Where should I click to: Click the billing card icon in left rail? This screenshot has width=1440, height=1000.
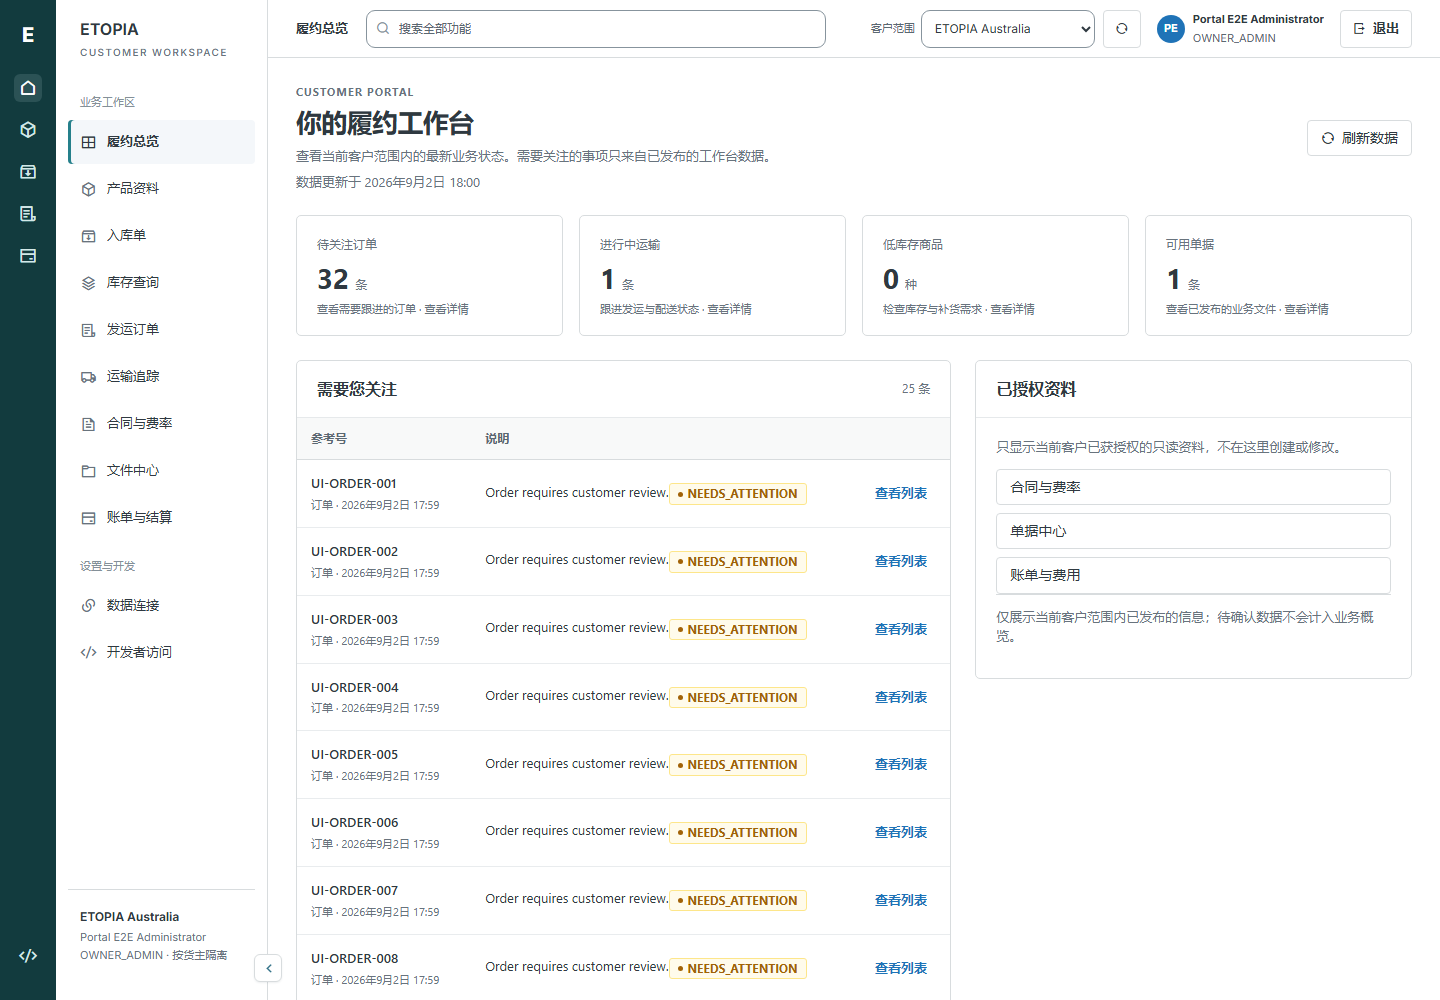coord(28,256)
